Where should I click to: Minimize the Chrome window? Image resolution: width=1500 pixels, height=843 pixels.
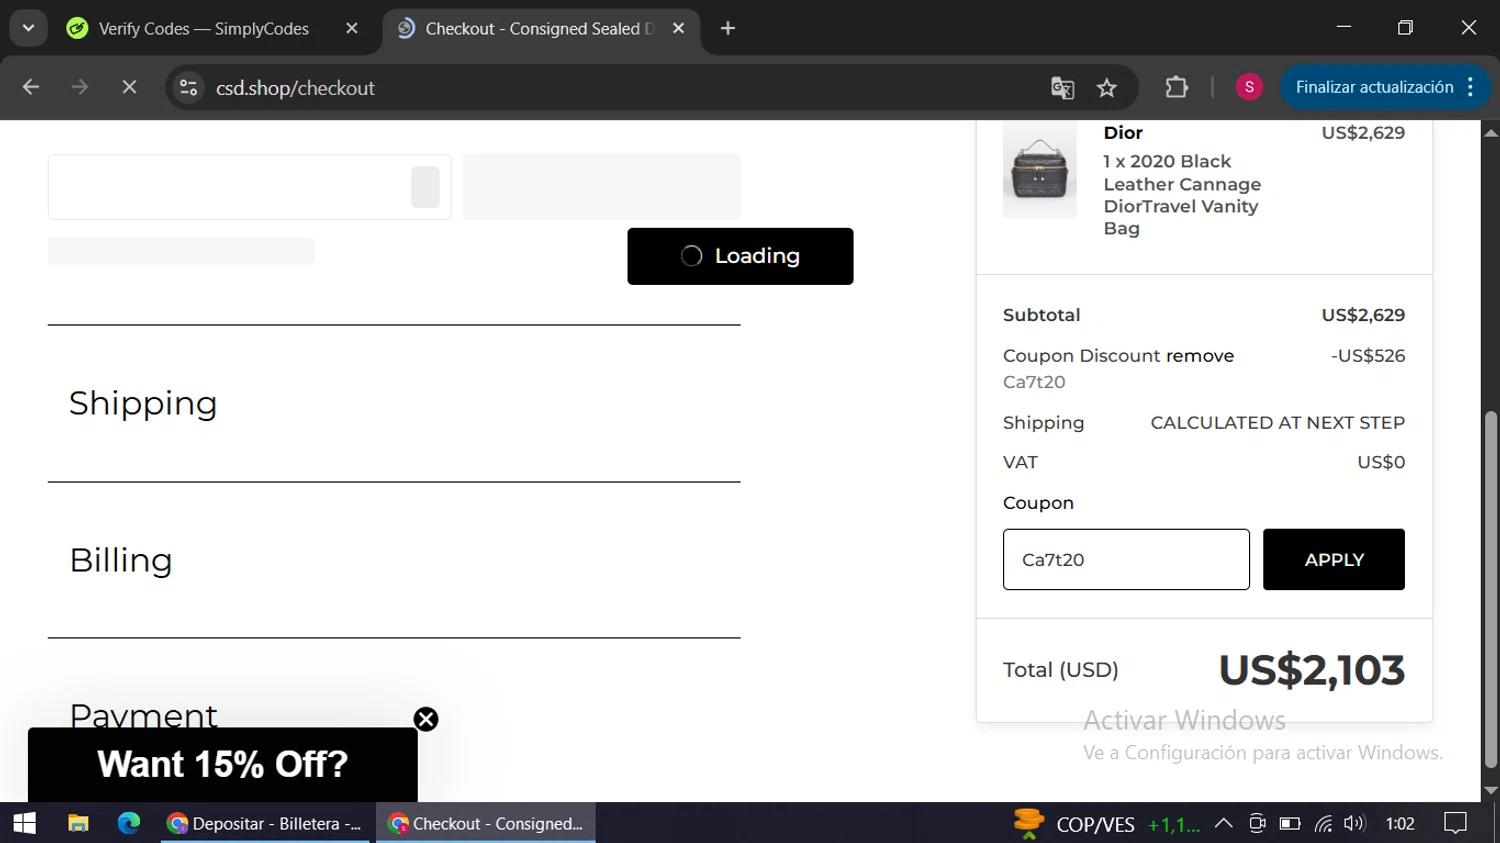point(1344,27)
